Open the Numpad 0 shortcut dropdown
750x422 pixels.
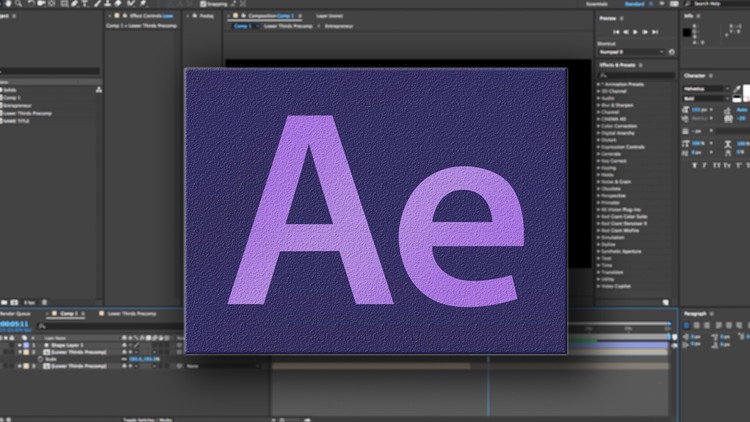pyautogui.click(x=631, y=52)
